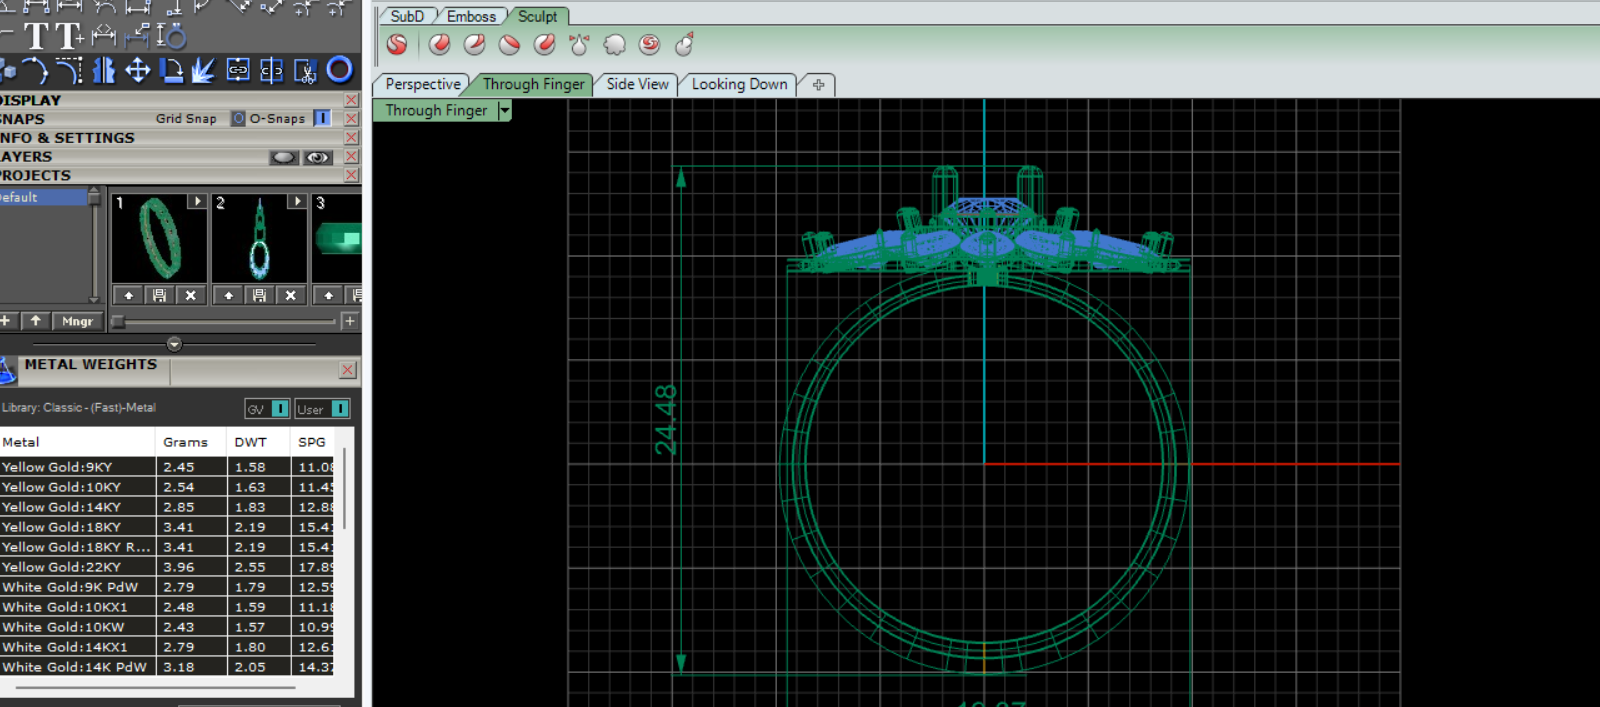This screenshot has width=1600, height=707.
Task: Select the ring size measurement icon
Action: (x=171, y=37)
